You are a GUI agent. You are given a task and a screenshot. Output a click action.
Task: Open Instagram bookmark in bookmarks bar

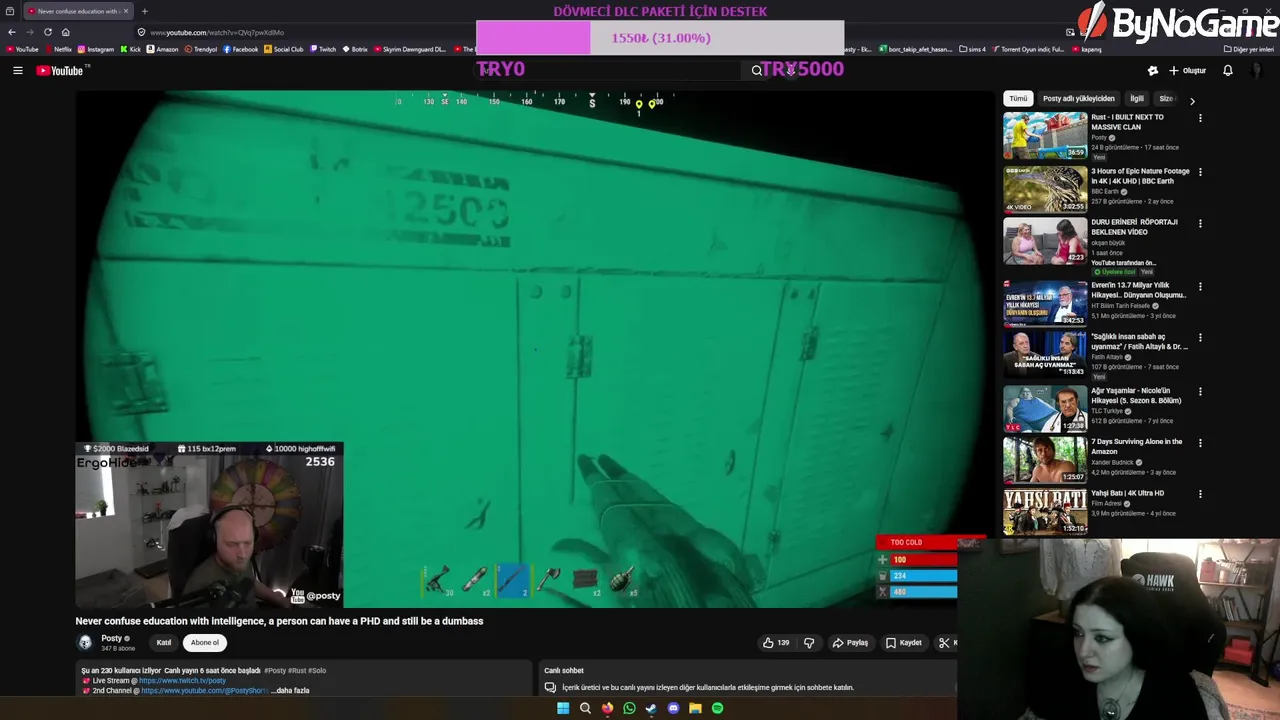point(96,49)
